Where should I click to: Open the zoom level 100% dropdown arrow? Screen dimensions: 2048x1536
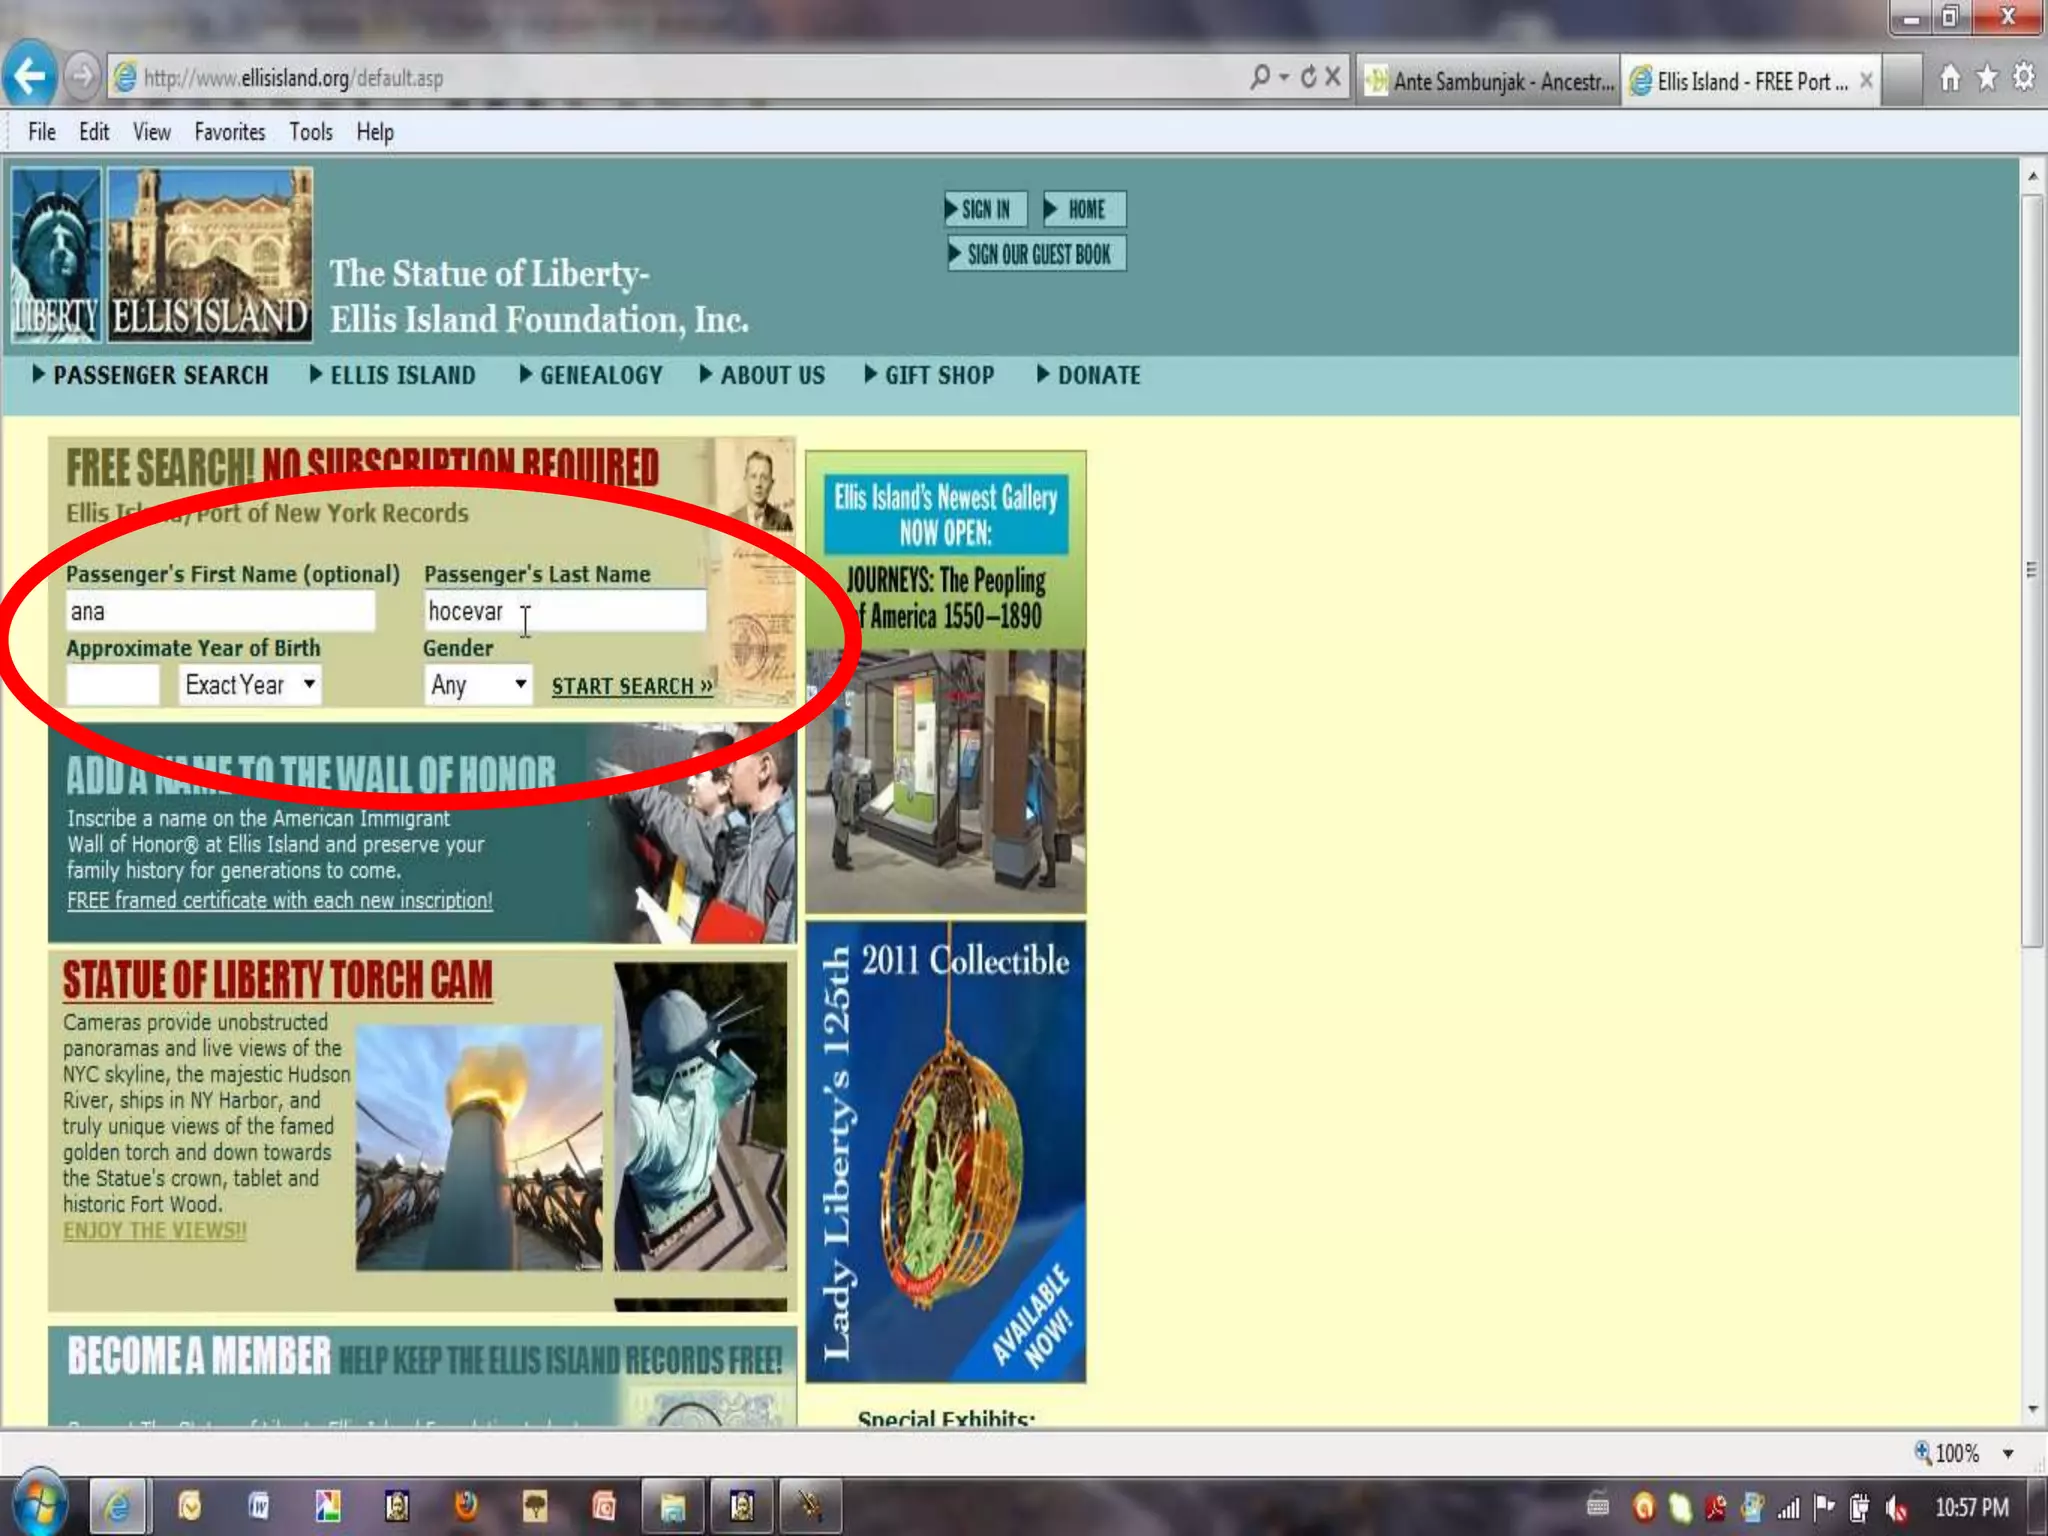point(2008,1454)
